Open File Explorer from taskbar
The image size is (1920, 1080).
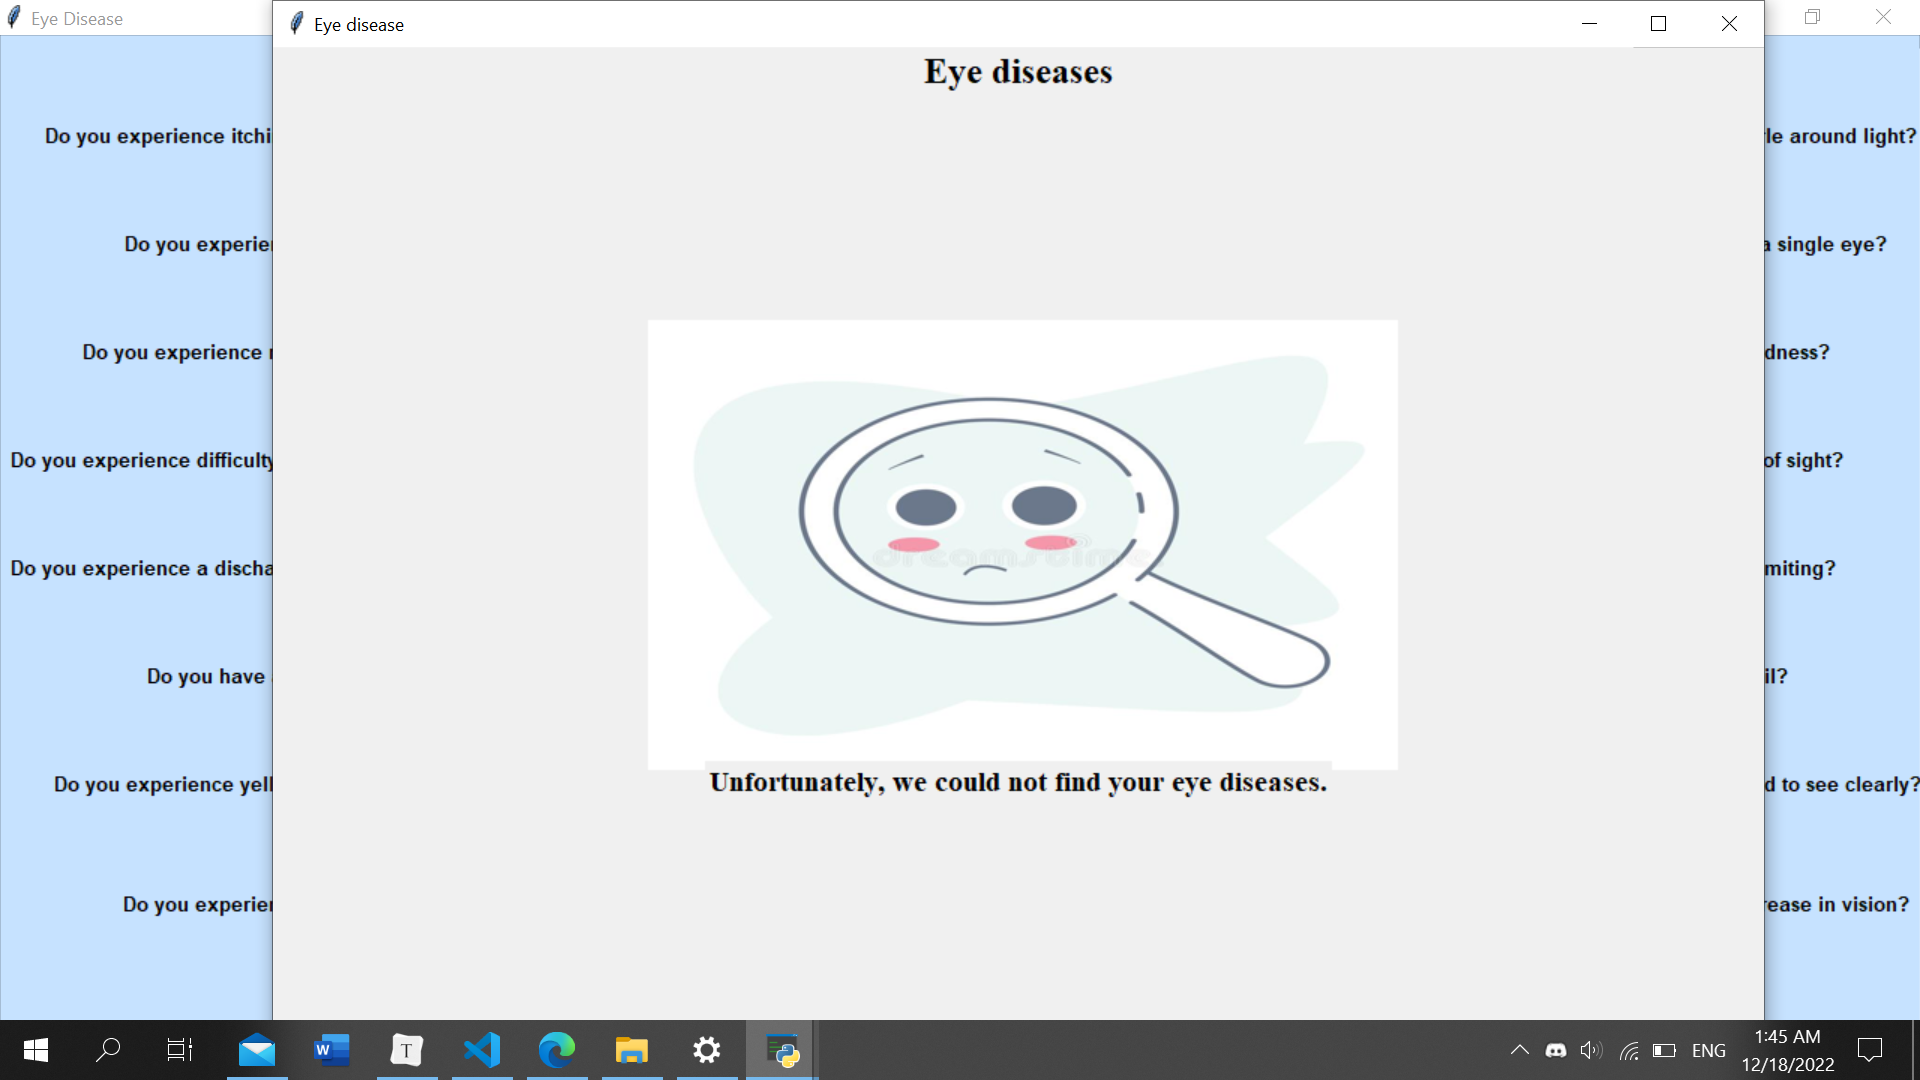[x=632, y=1050]
